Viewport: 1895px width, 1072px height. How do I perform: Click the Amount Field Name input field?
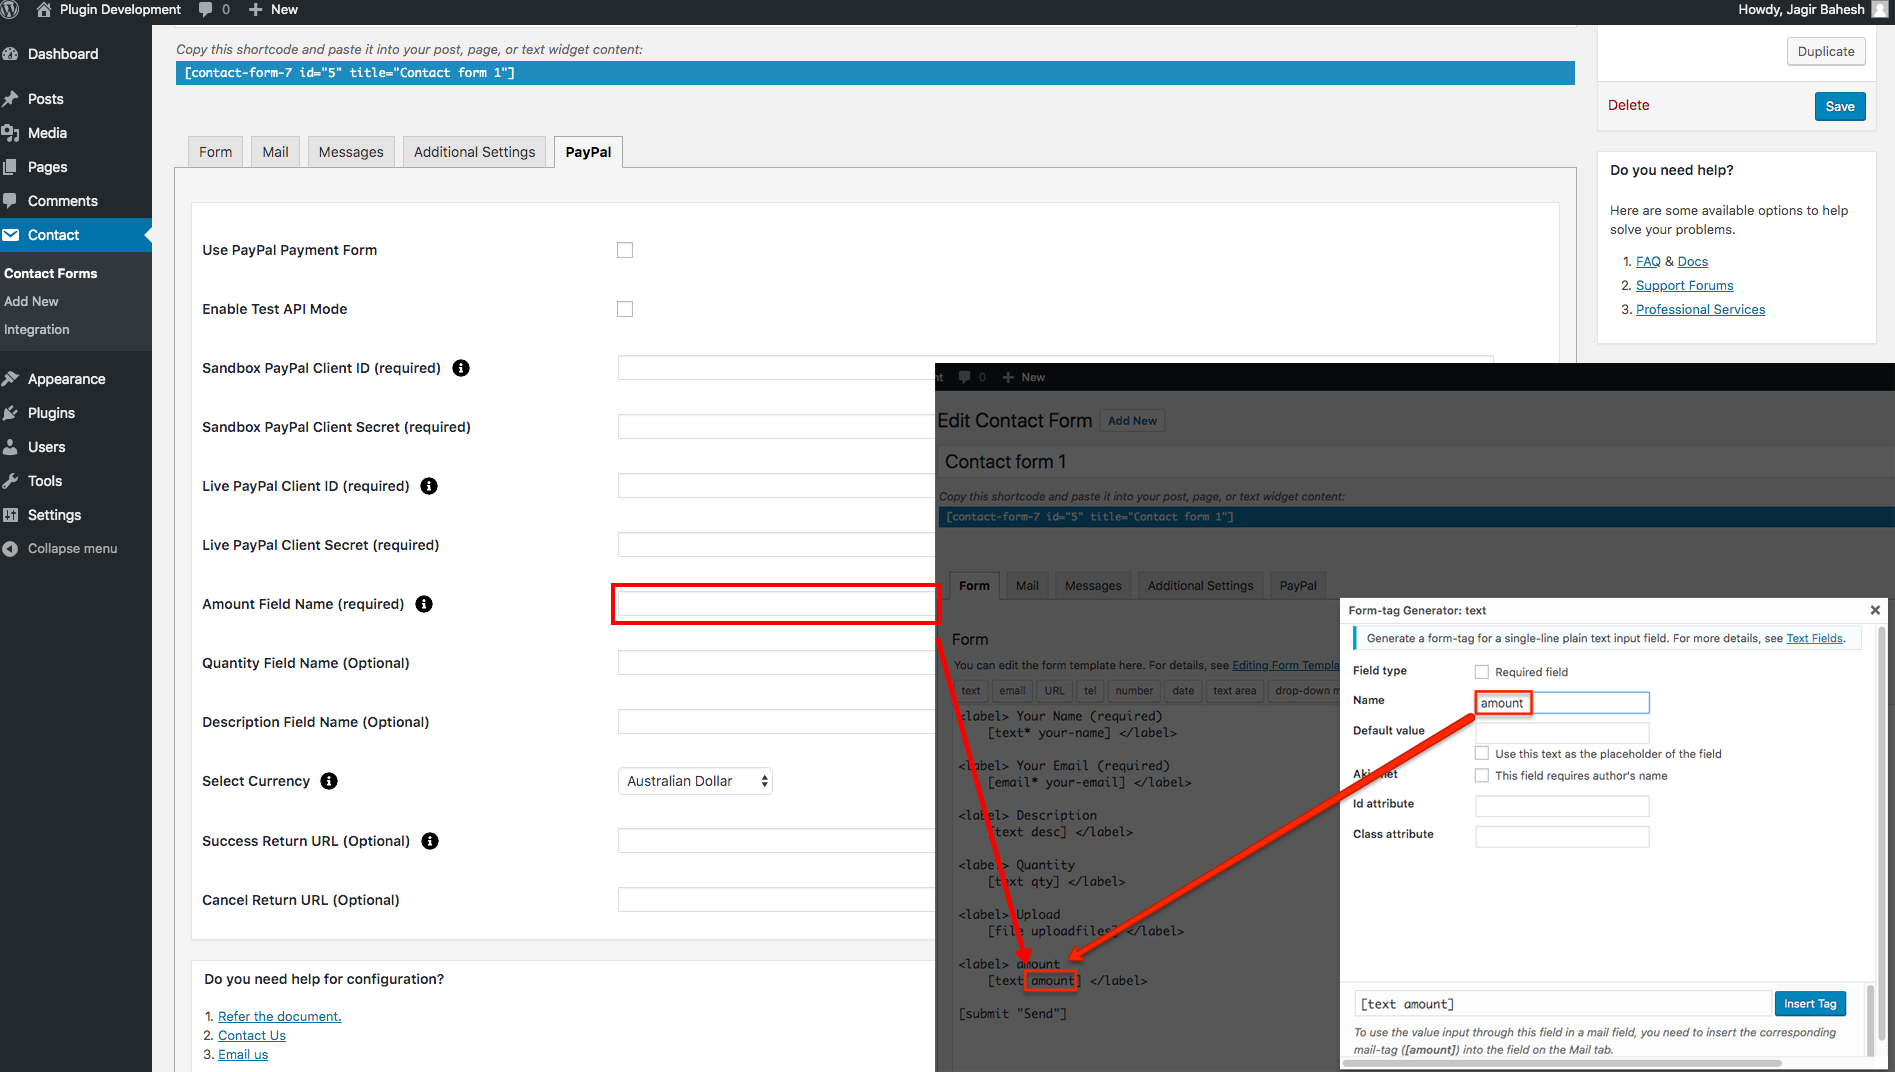(776, 604)
